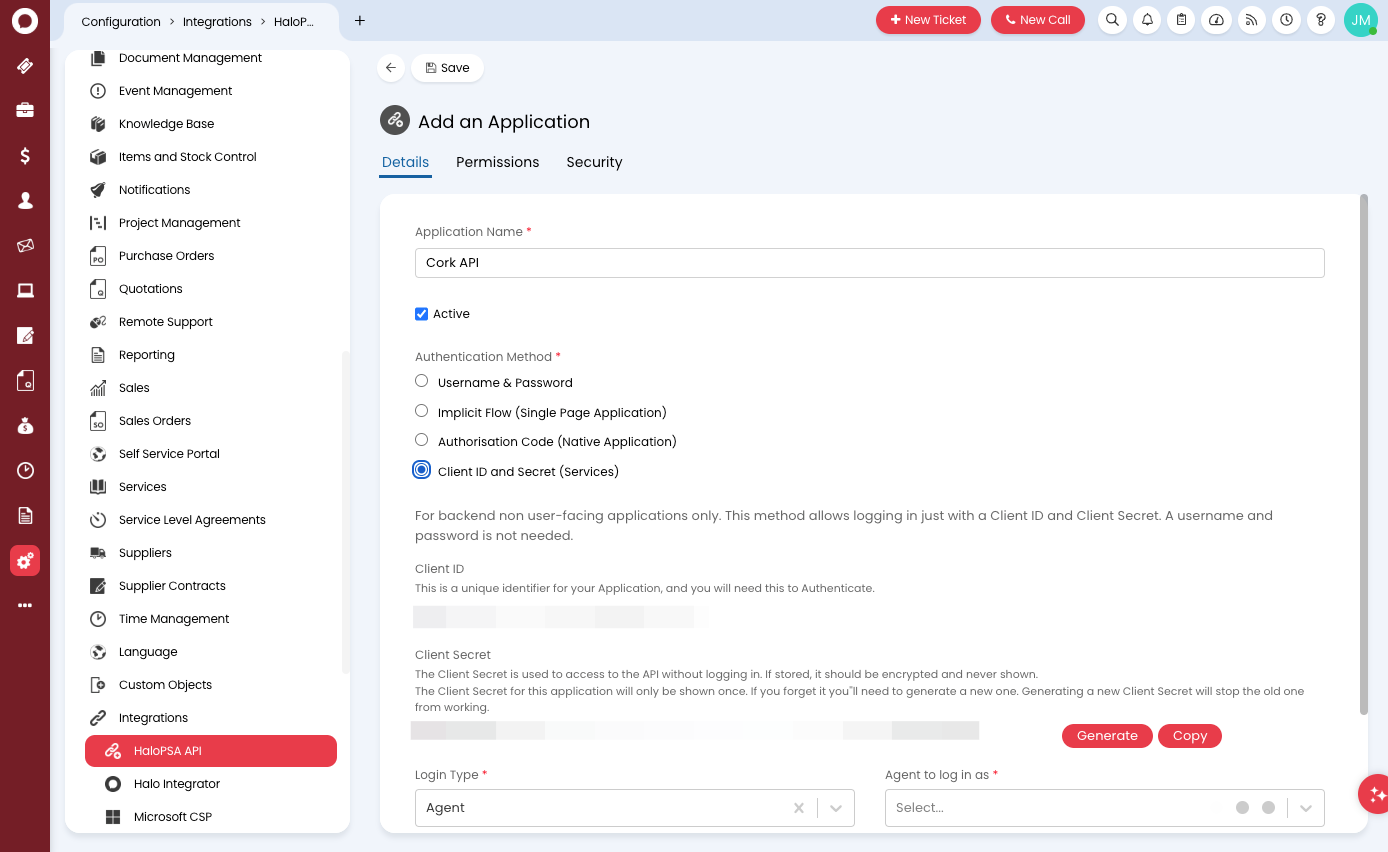The height and width of the screenshot is (852, 1388).
Task: Open Halo Integrator in the sidebar
Action: pyautogui.click(x=176, y=784)
